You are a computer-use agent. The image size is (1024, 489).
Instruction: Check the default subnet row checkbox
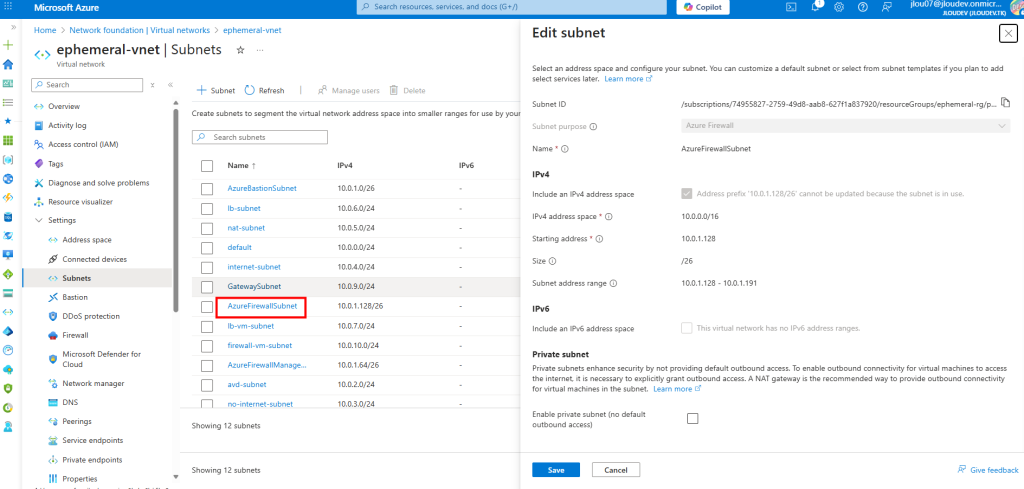point(207,248)
